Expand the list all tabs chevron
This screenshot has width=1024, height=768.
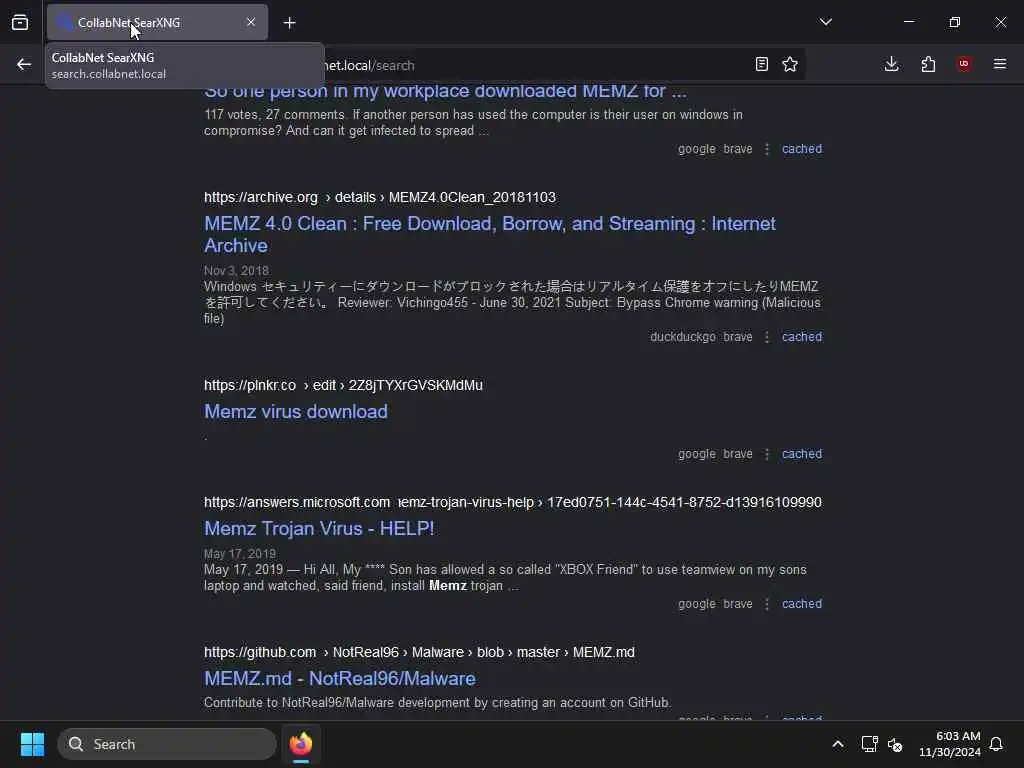(825, 22)
